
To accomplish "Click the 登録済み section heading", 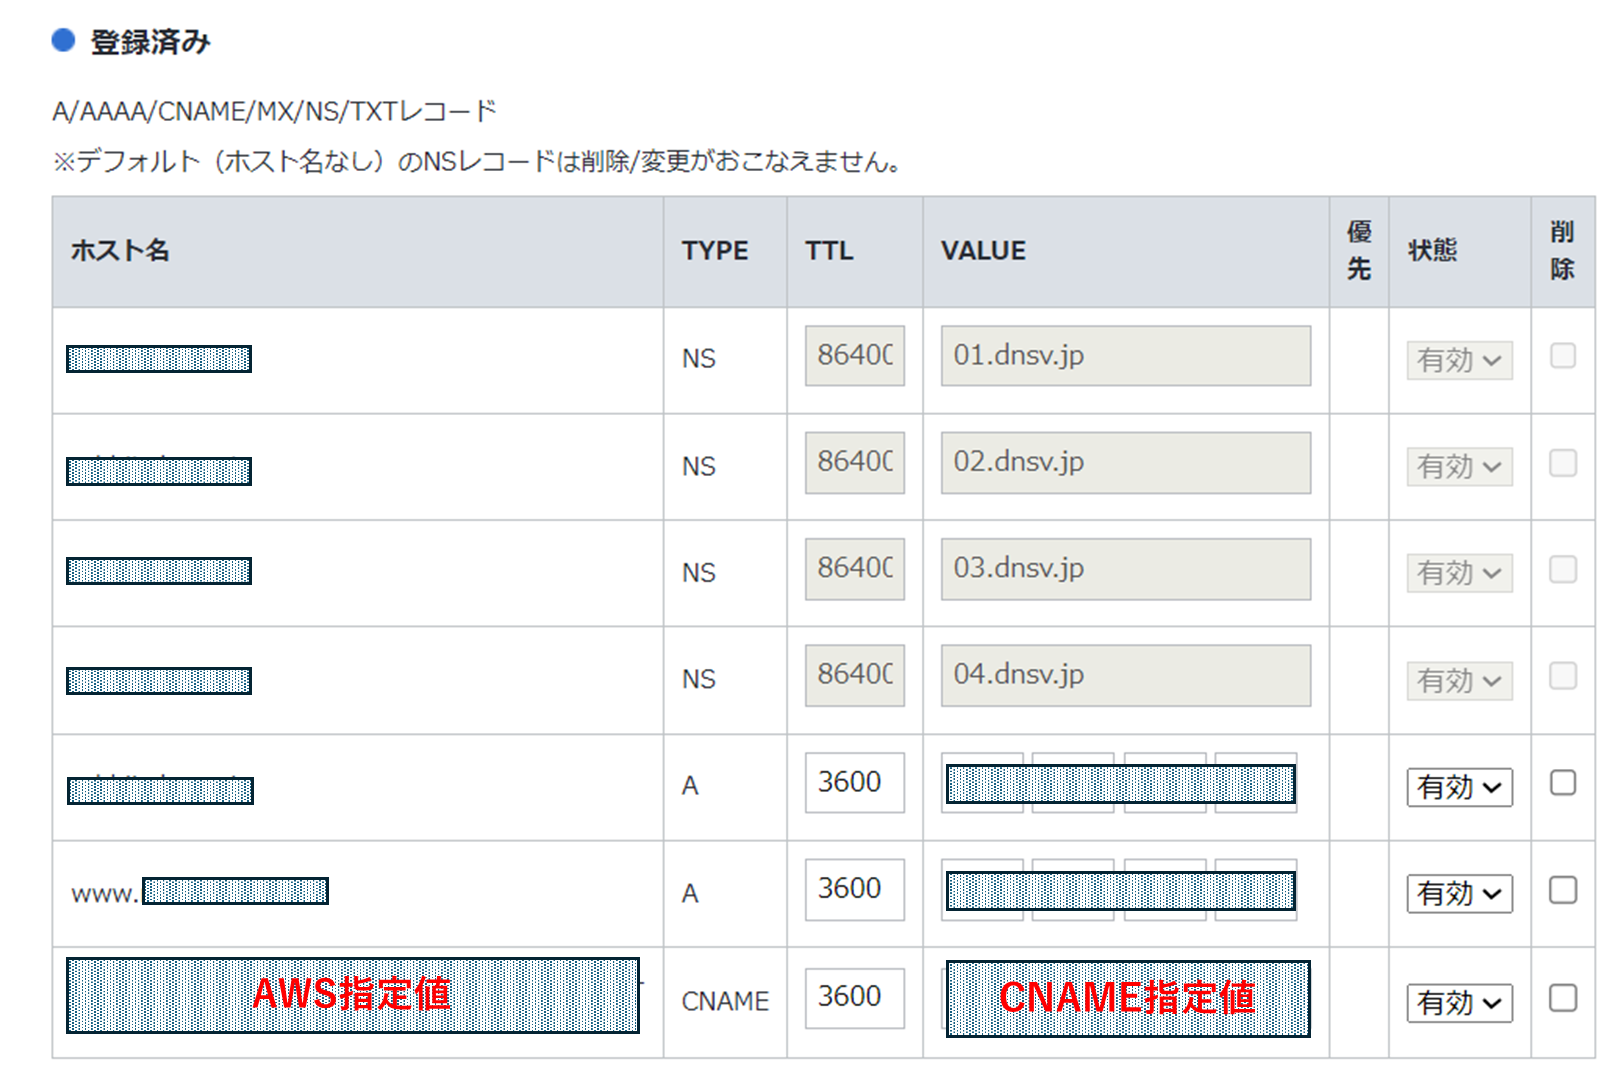I will click(x=150, y=42).
